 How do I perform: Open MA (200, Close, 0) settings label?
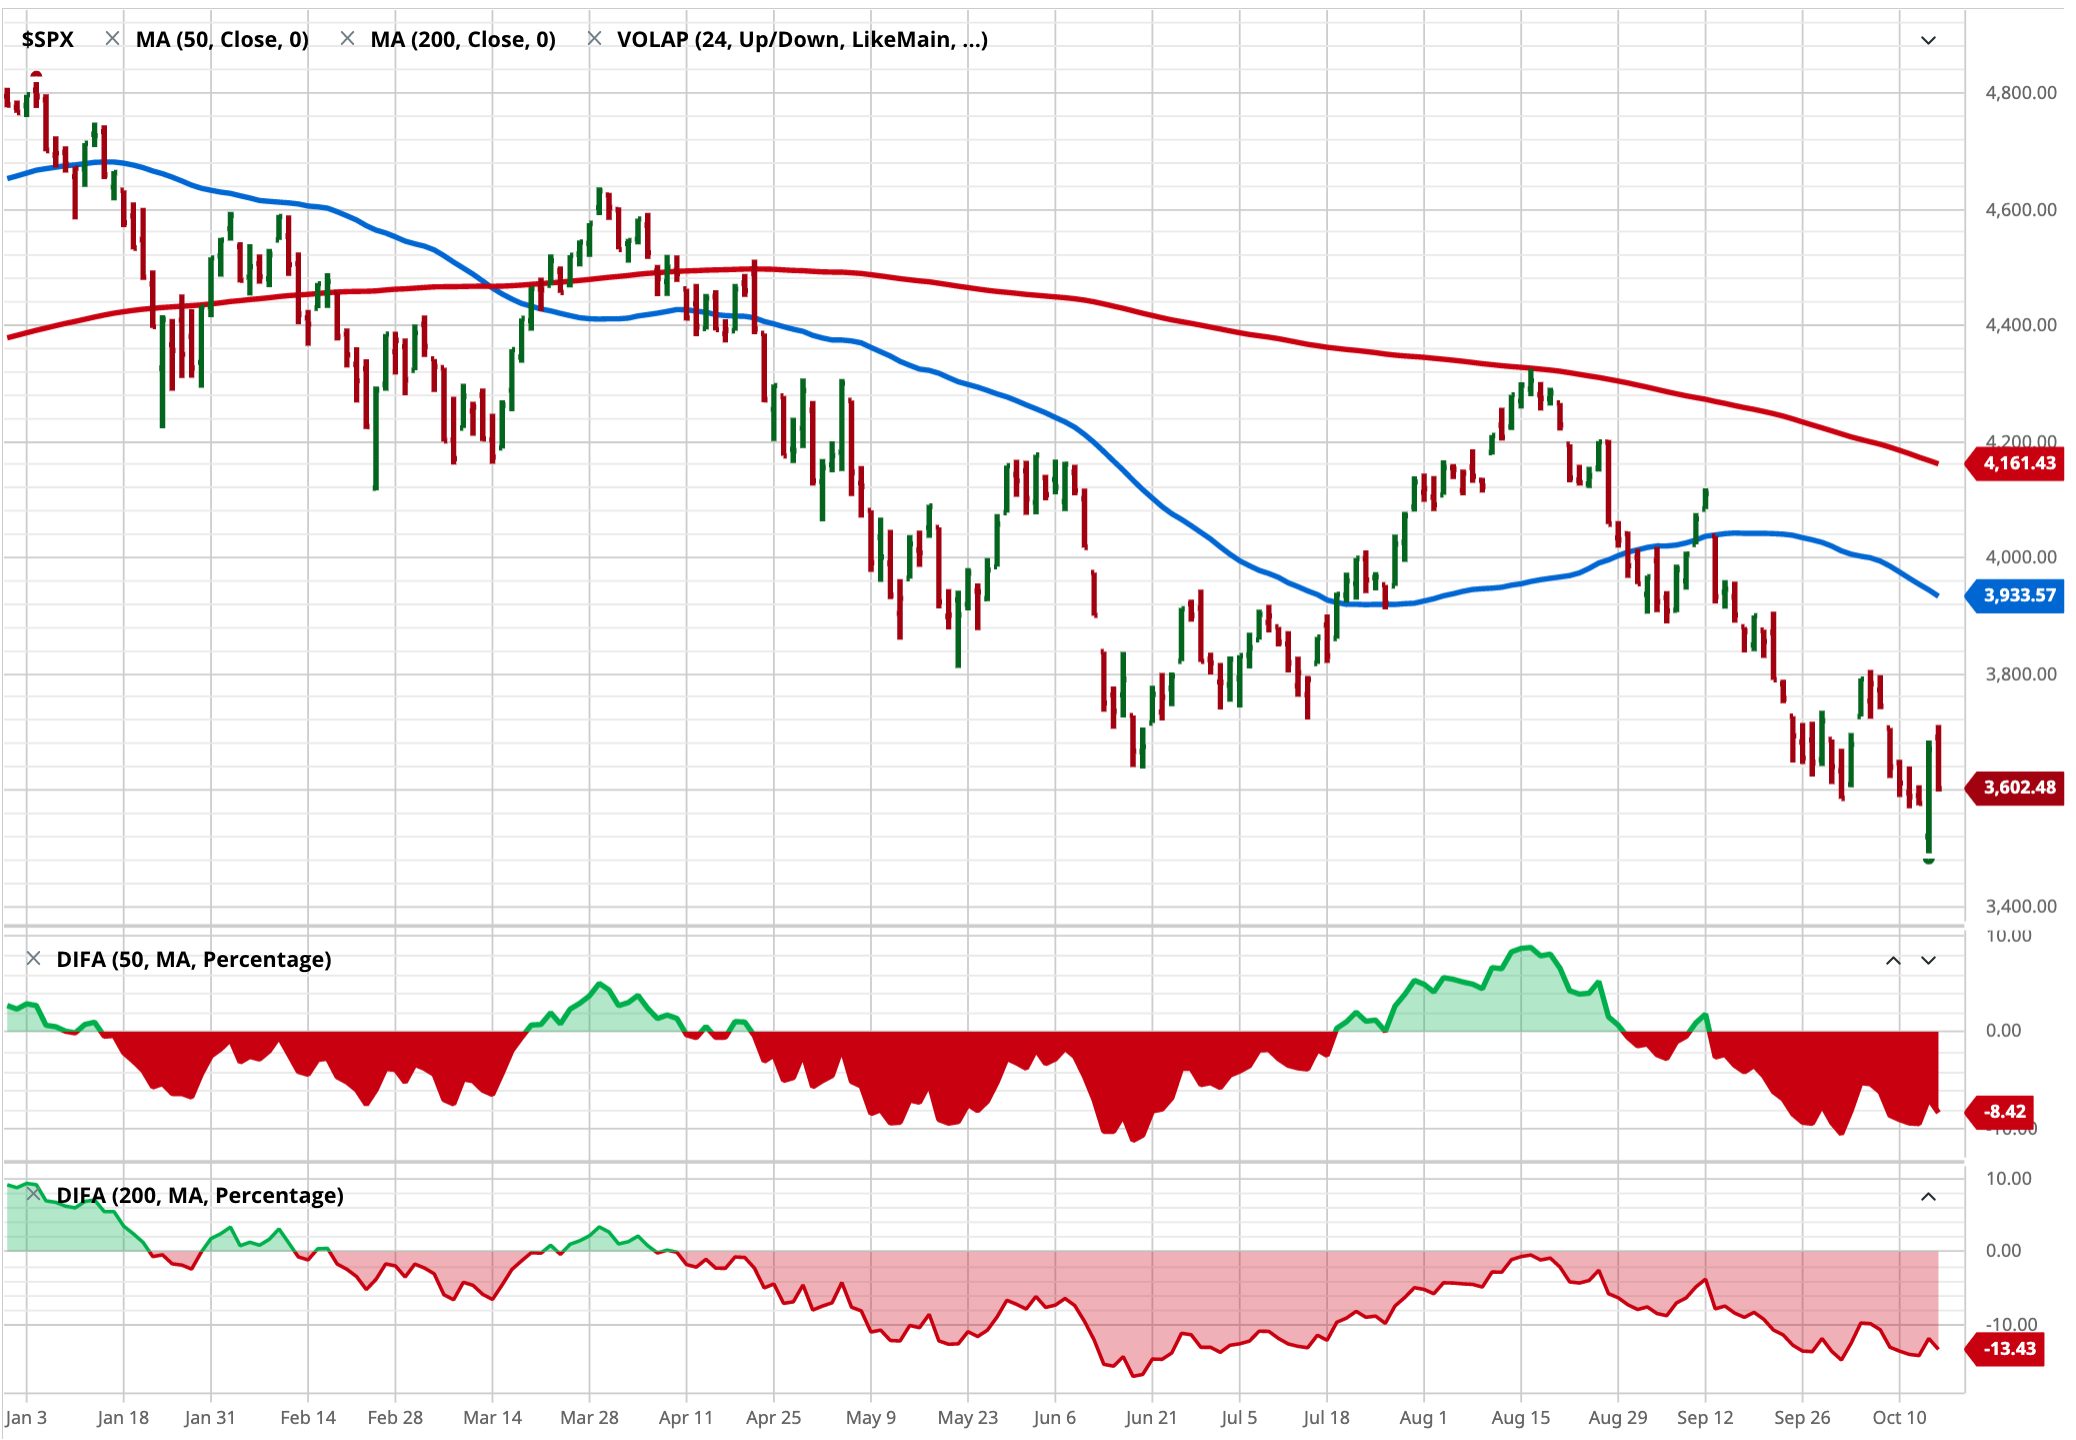pyautogui.click(x=463, y=39)
